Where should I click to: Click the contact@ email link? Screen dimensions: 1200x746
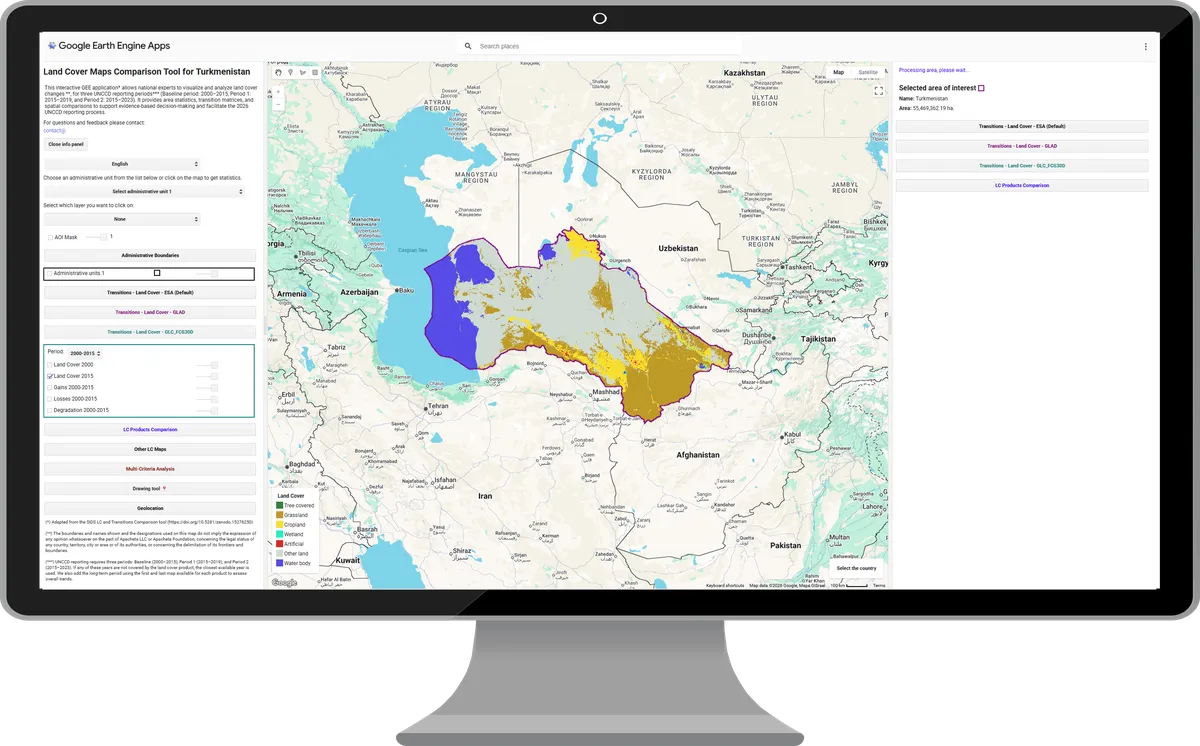click(x=54, y=130)
